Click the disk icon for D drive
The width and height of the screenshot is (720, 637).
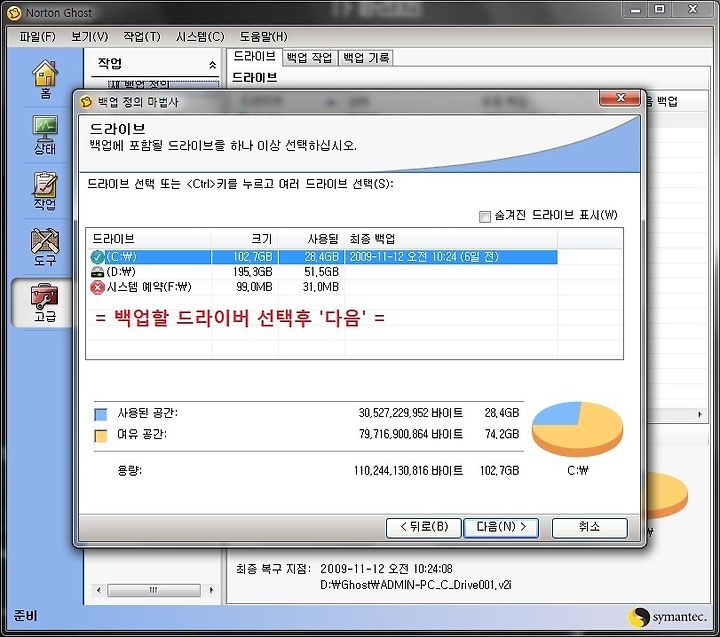[x=97, y=272]
